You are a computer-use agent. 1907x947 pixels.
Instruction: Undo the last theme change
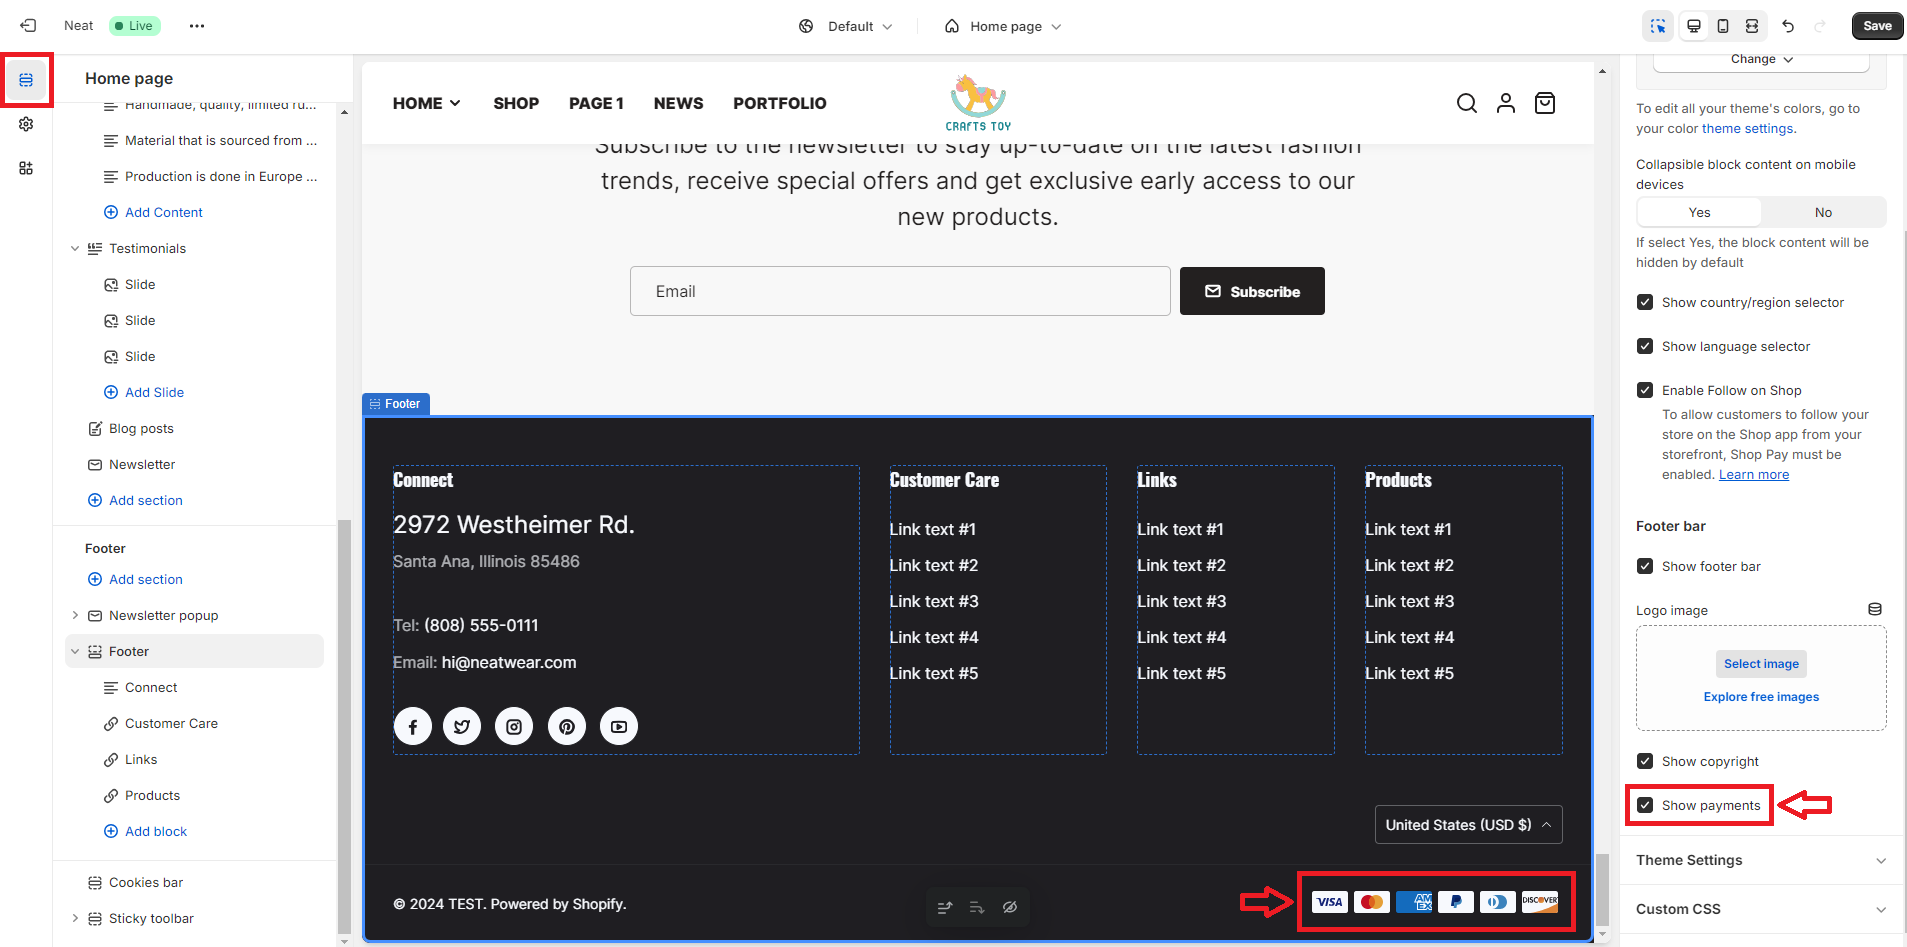[x=1789, y=26]
